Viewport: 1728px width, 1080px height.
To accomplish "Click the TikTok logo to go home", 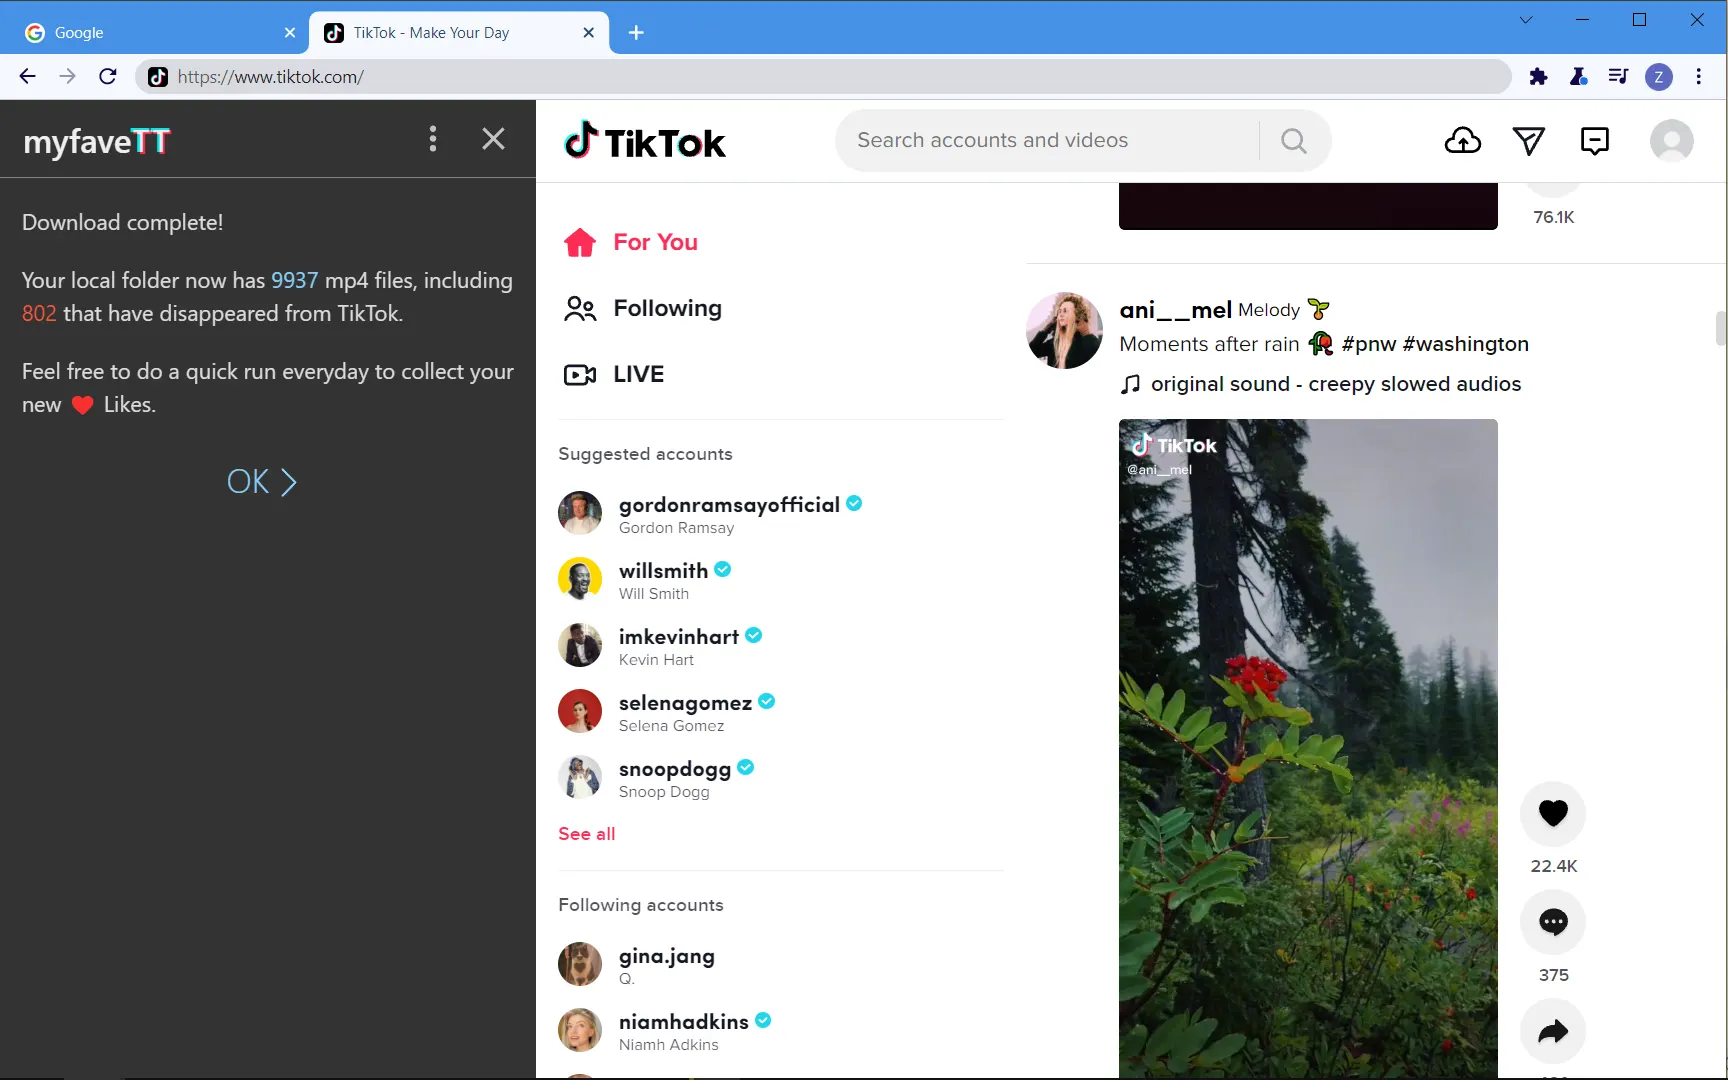I will [645, 140].
